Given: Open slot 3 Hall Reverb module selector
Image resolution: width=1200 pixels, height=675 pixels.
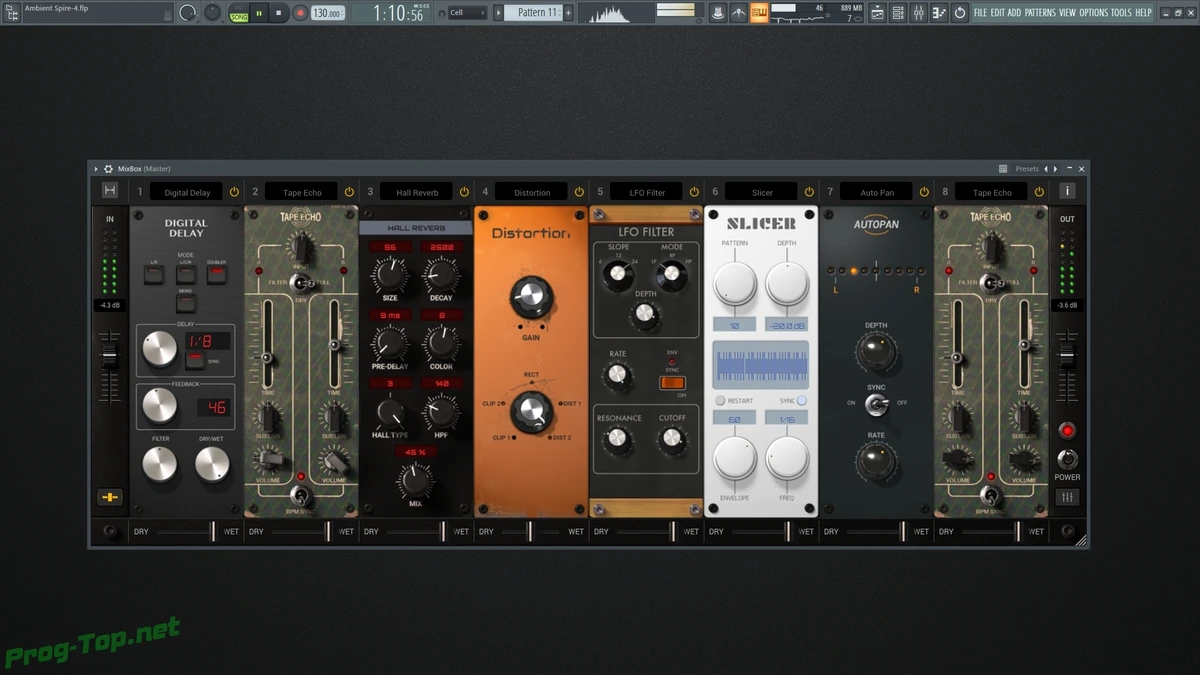Looking at the screenshot, I should point(417,192).
